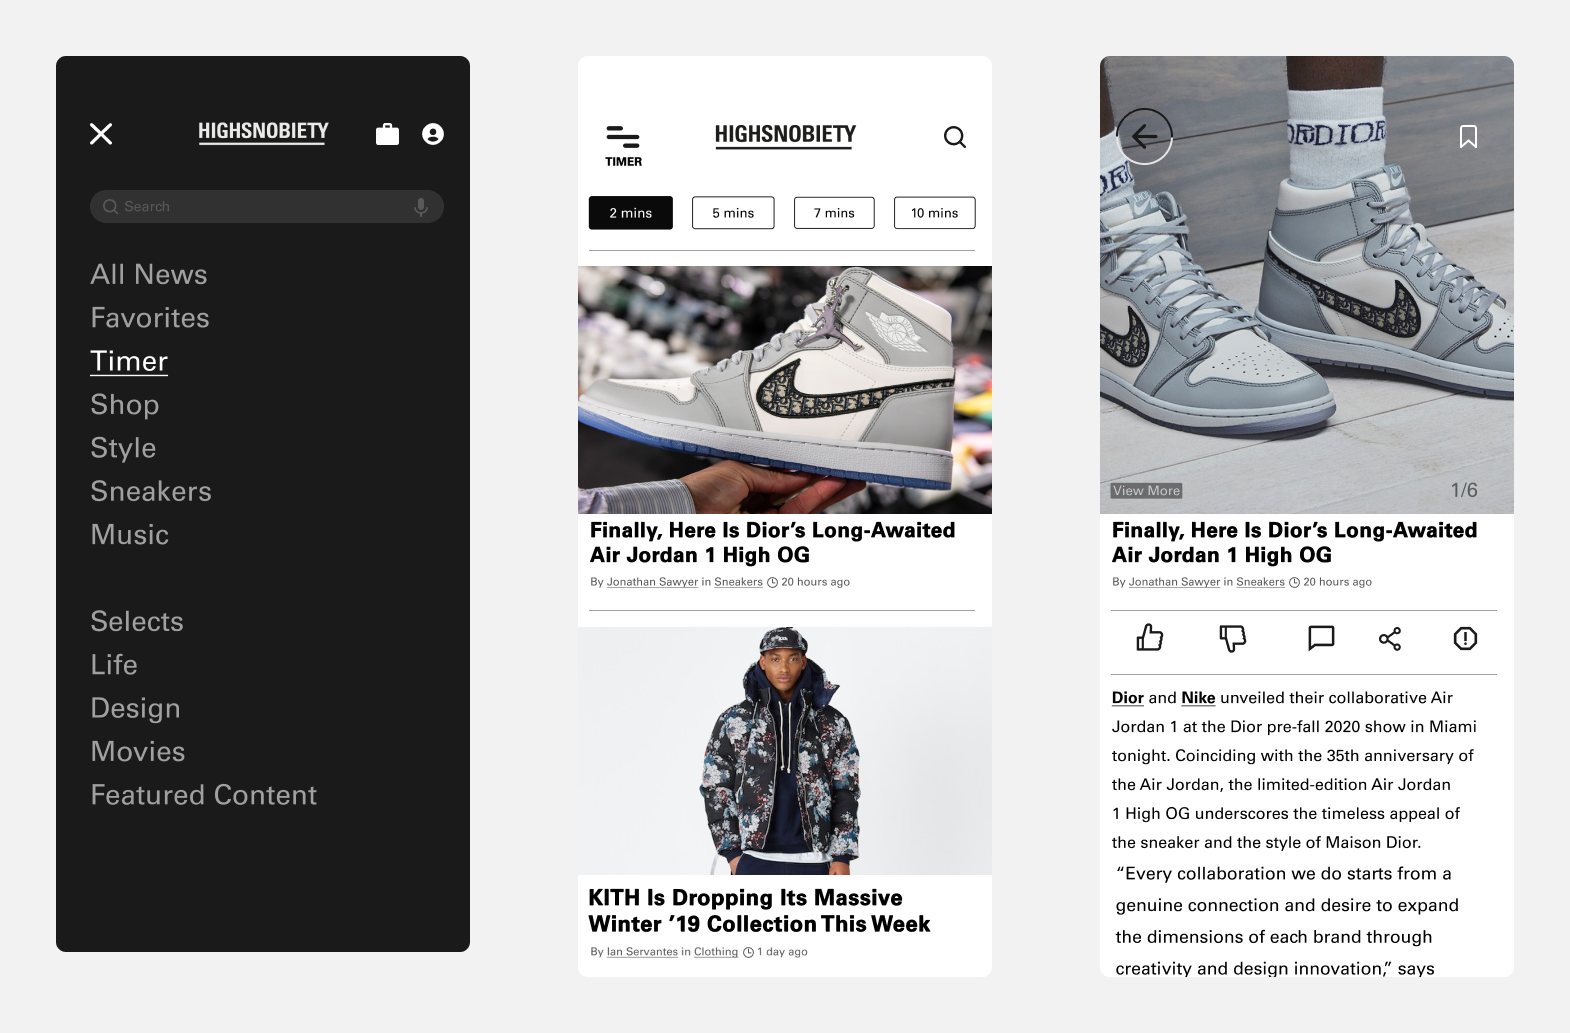Open the Timer hamburger menu icon

pos(623,146)
